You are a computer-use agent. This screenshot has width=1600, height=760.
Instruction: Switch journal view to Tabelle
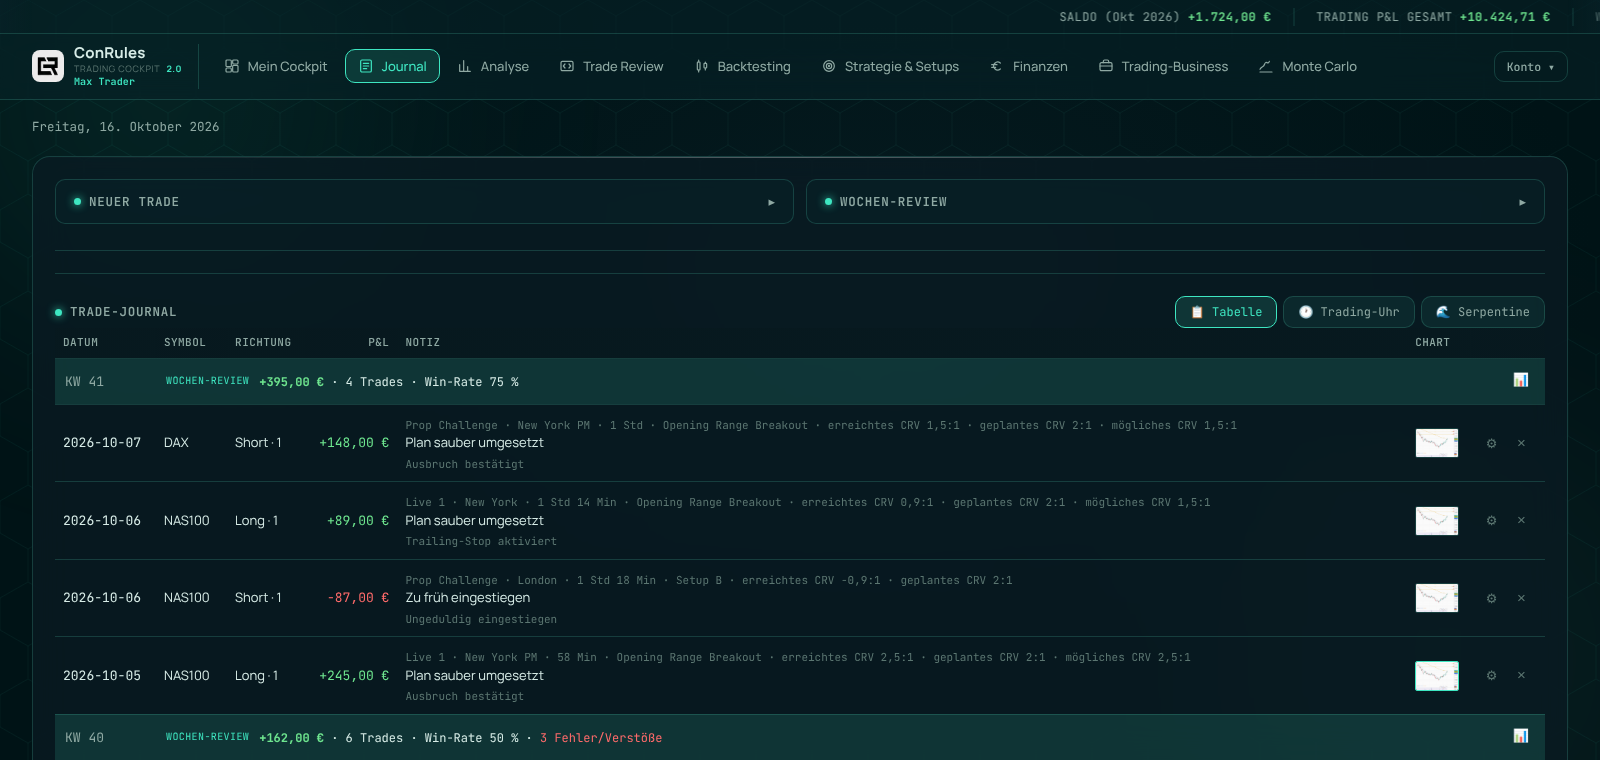click(1226, 312)
